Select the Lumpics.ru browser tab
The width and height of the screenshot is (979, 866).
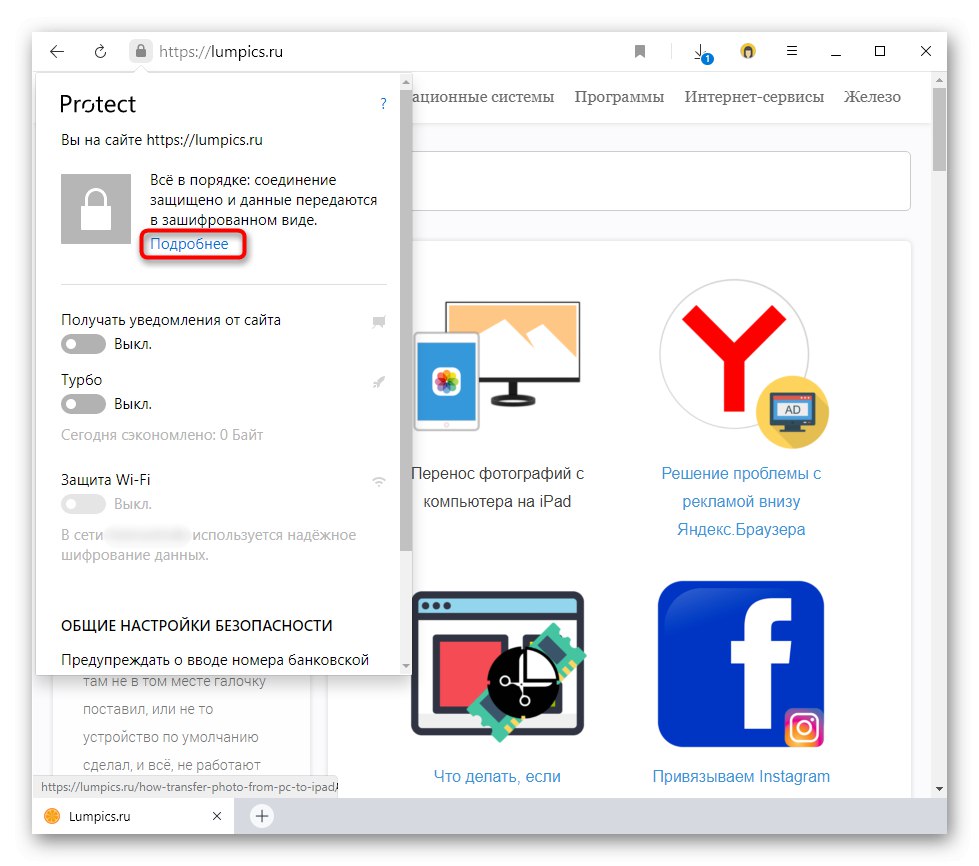pos(133,816)
